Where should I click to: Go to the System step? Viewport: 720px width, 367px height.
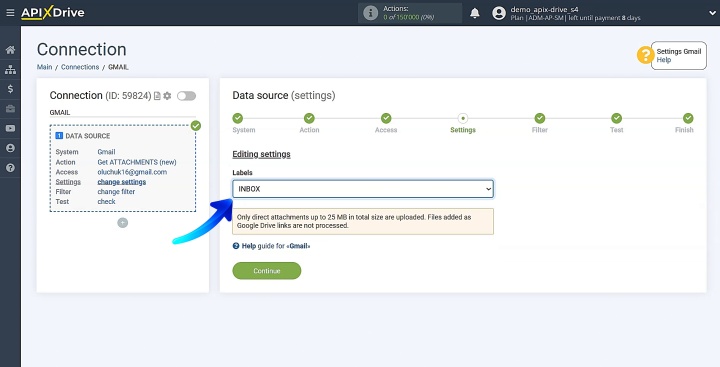pos(237,119)
